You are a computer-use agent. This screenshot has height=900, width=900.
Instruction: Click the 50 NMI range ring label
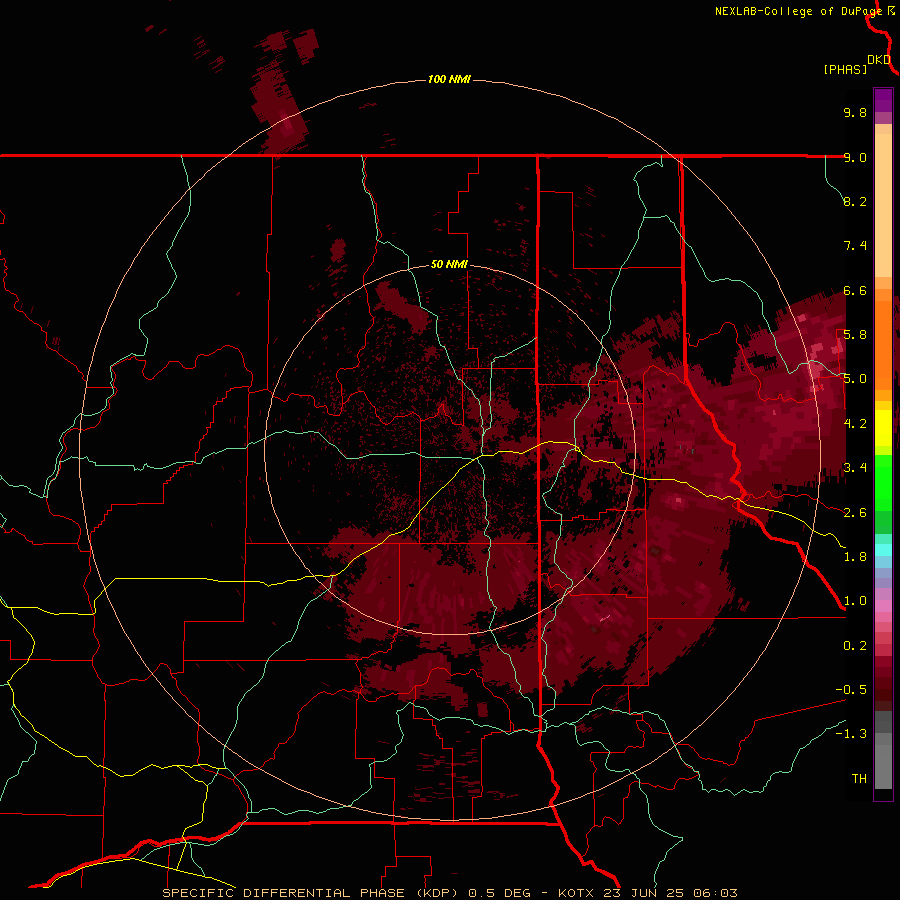(x=449, y=264)
